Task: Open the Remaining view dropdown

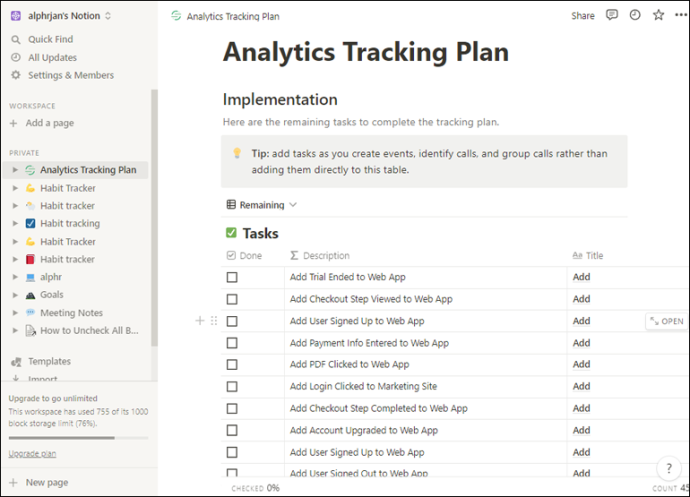Action: tap(262, 205)
